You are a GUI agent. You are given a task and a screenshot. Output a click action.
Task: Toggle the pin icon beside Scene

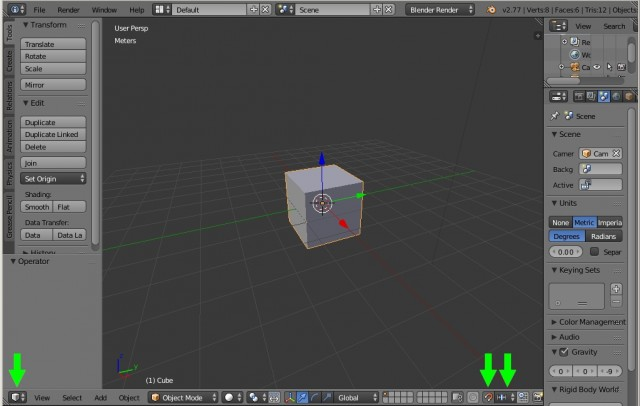[x=554, y=116]
